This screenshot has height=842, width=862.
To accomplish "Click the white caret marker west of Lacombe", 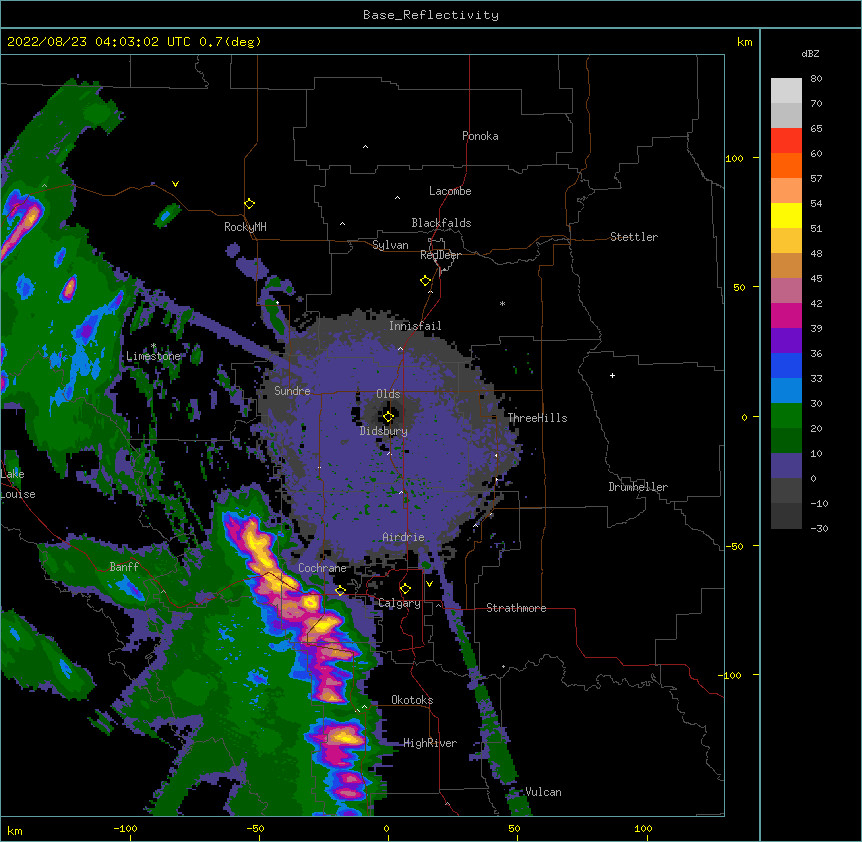I will (x=397, y=198).
